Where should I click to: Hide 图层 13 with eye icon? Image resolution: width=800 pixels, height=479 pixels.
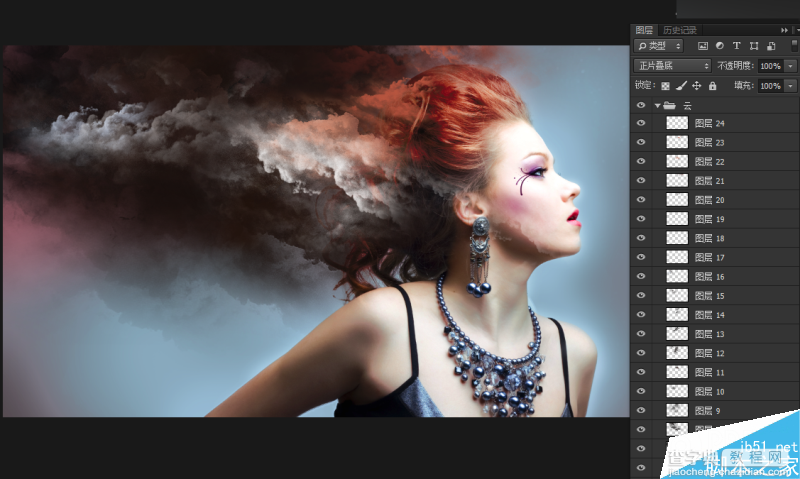pyautogui.click(x=641, y=334)
